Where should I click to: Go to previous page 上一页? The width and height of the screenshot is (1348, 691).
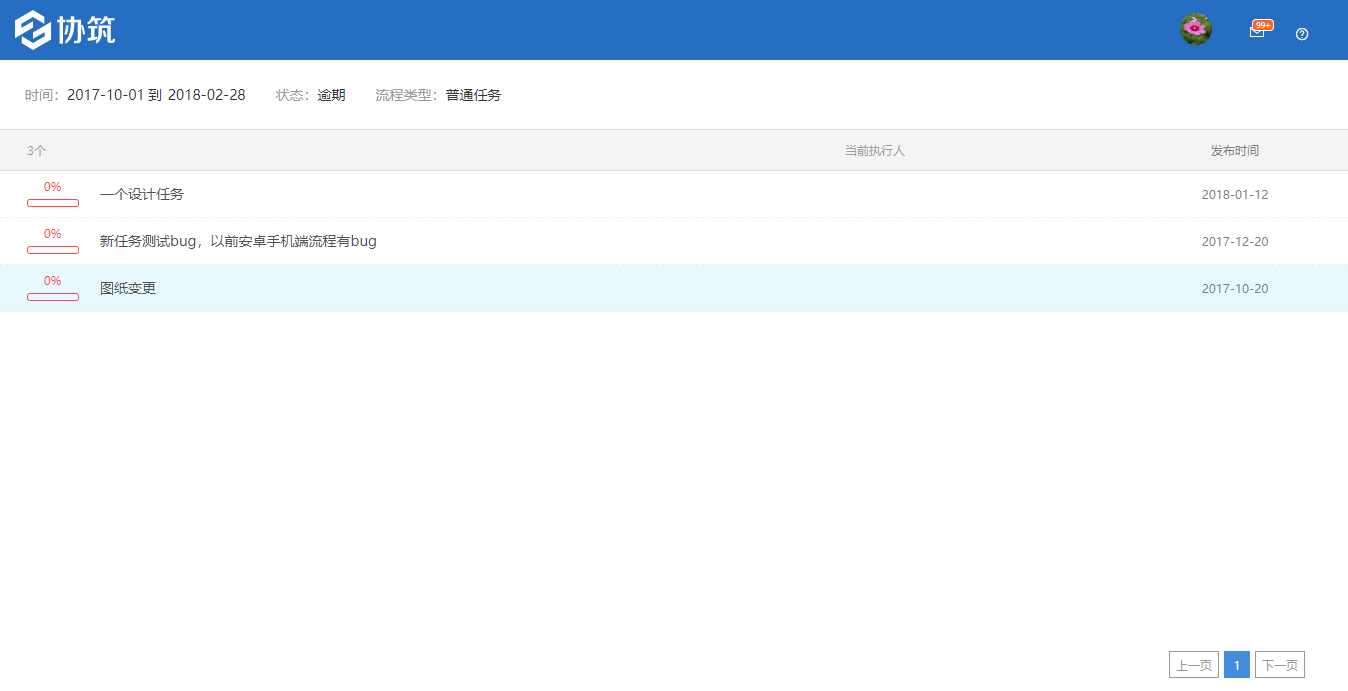tap(1193, 665)
